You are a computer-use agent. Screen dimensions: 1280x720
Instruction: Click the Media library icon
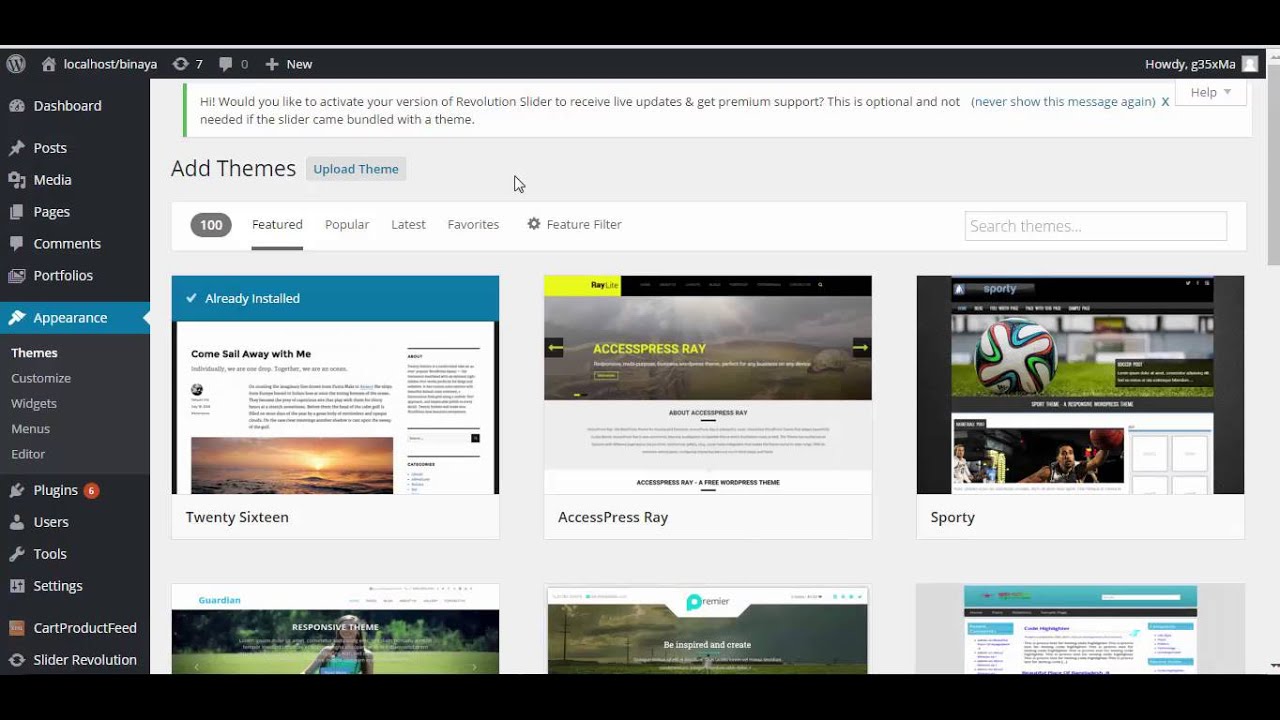click(16, 180)
